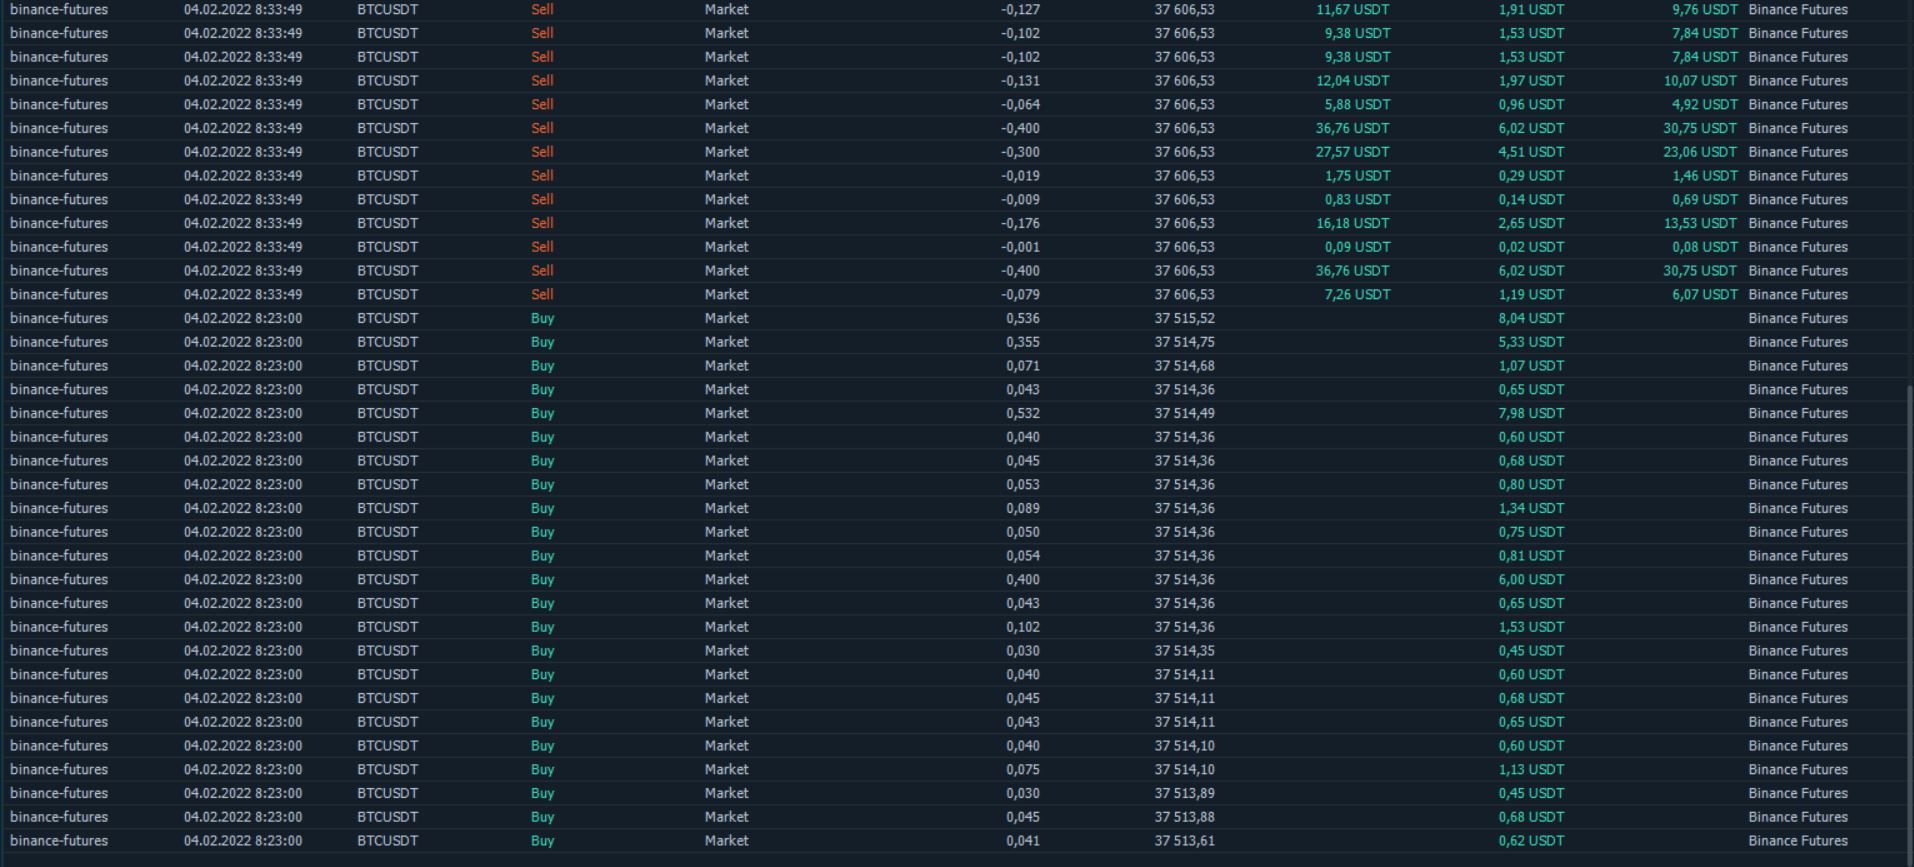Click the fee value 6,00 USDT
This screenshot has height=867, width=1914.
click(x=1531, y=580)
